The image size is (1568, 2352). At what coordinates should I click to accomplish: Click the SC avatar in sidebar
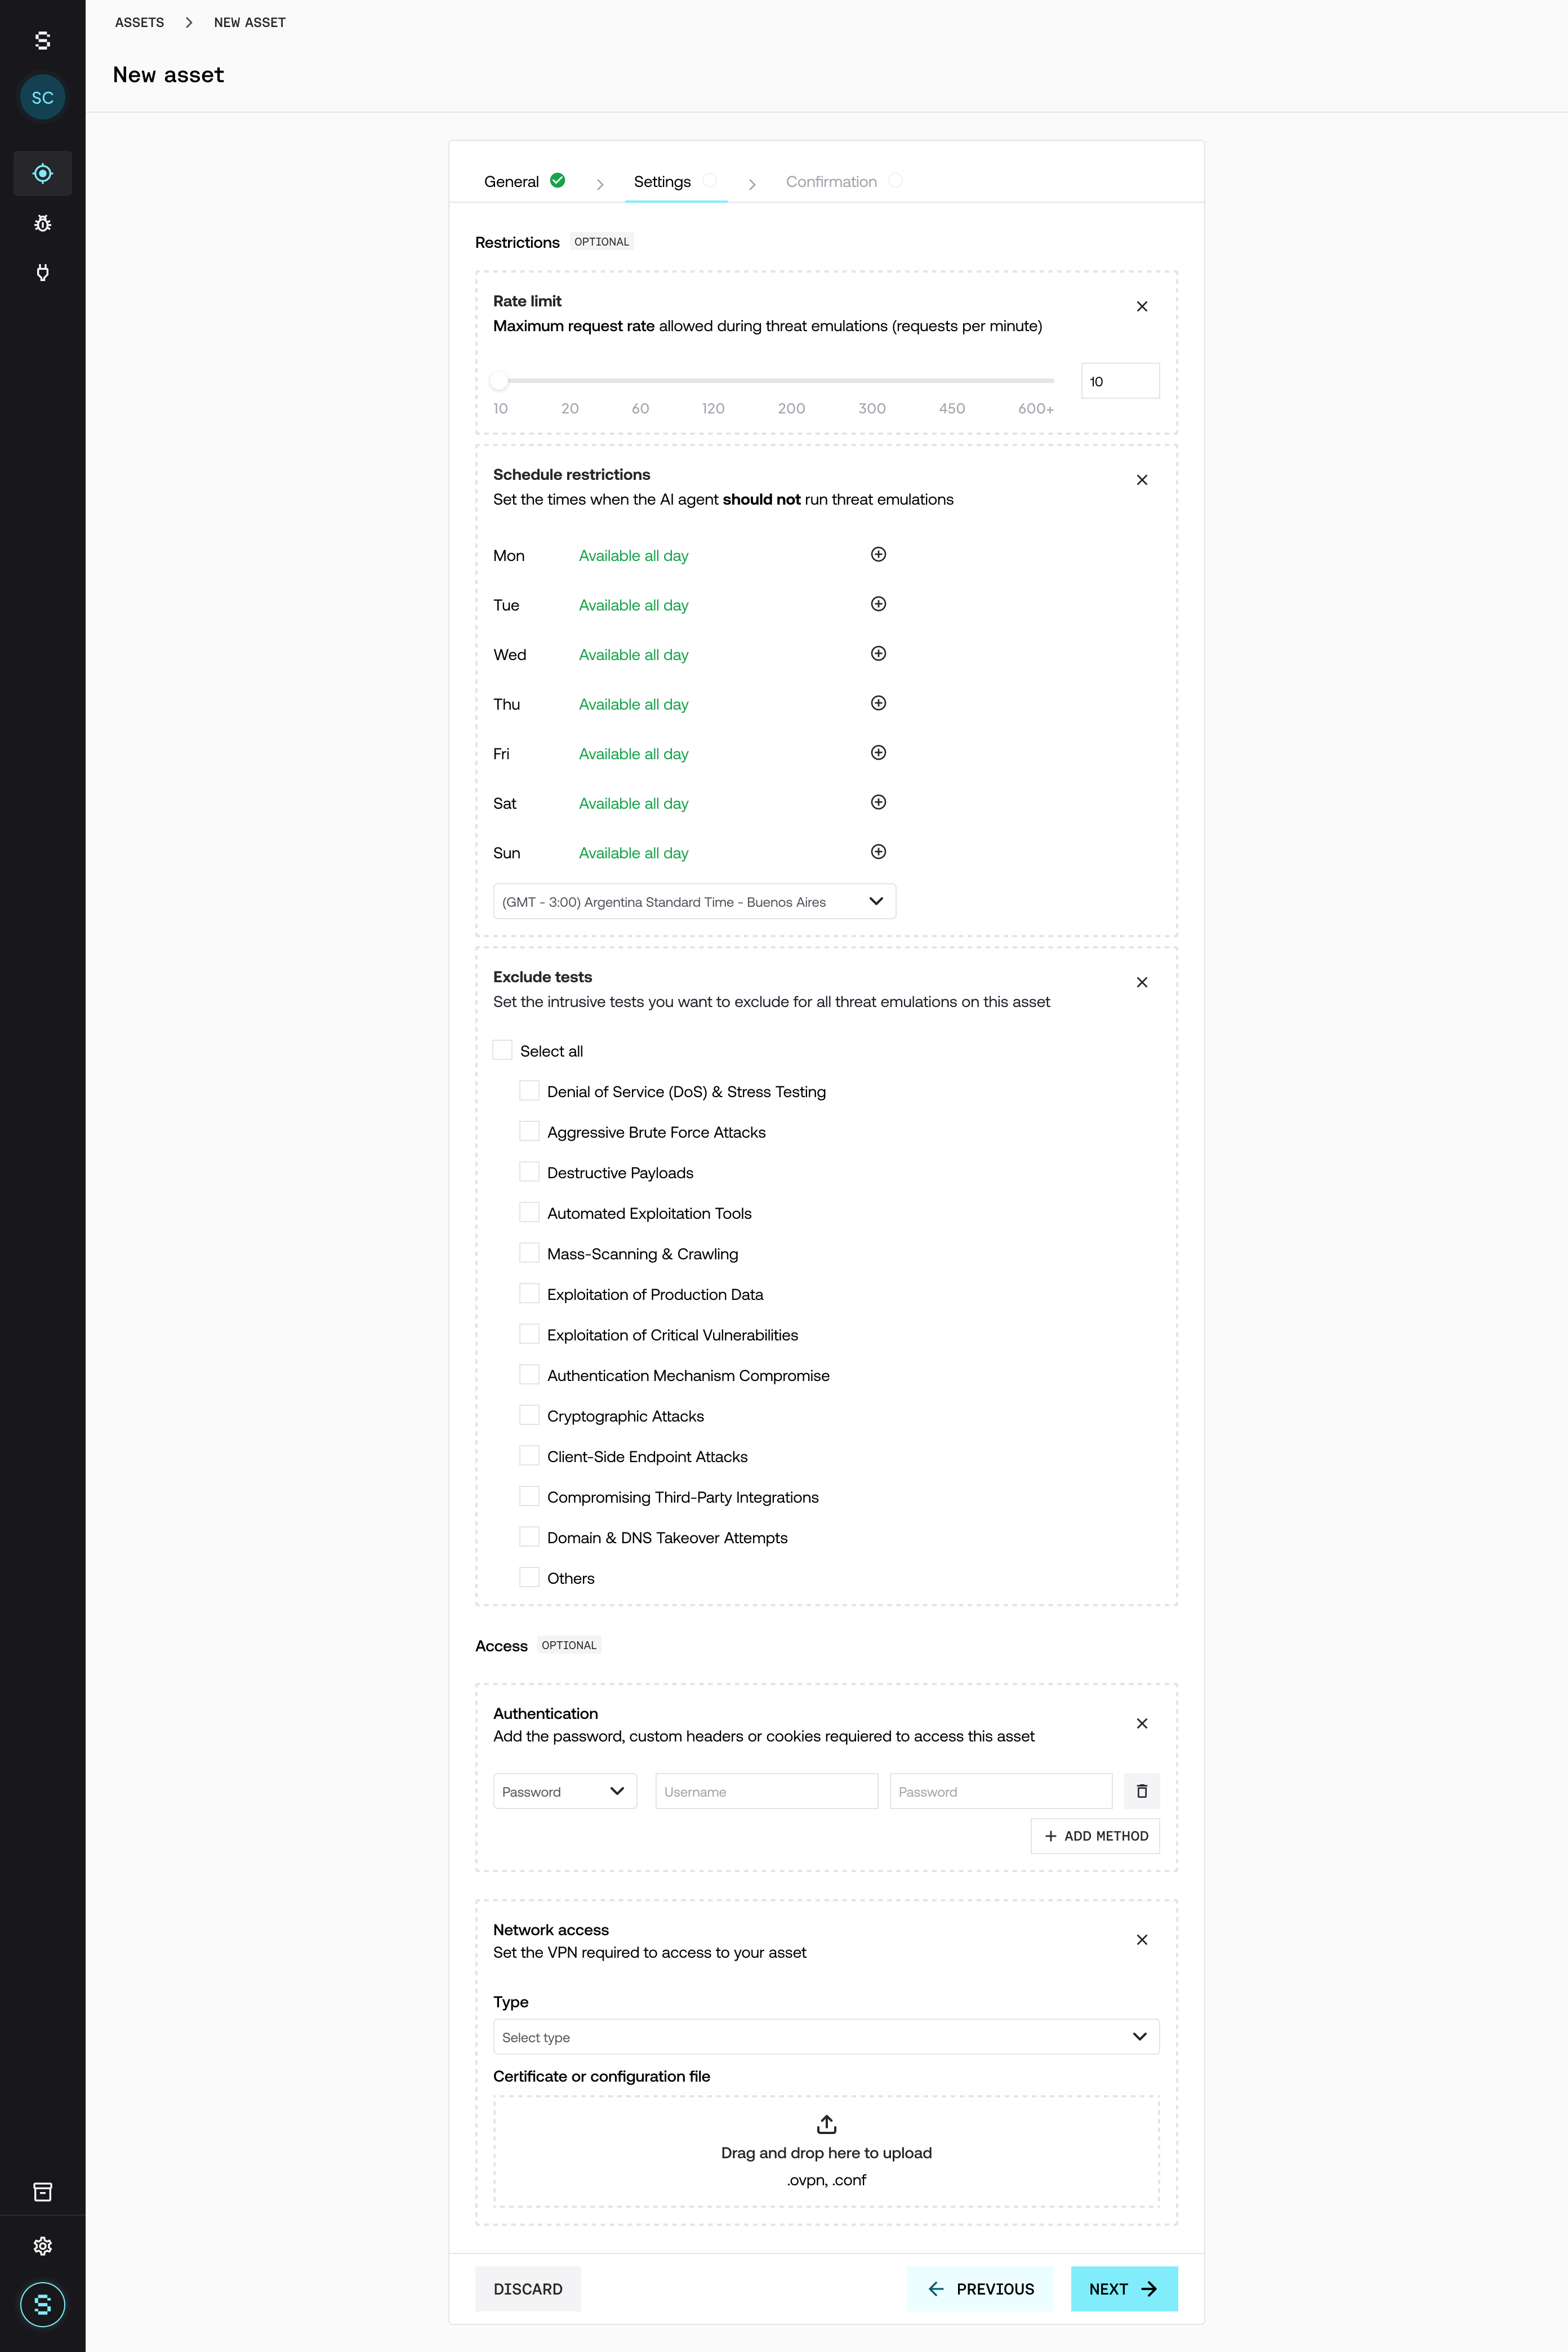42,97
